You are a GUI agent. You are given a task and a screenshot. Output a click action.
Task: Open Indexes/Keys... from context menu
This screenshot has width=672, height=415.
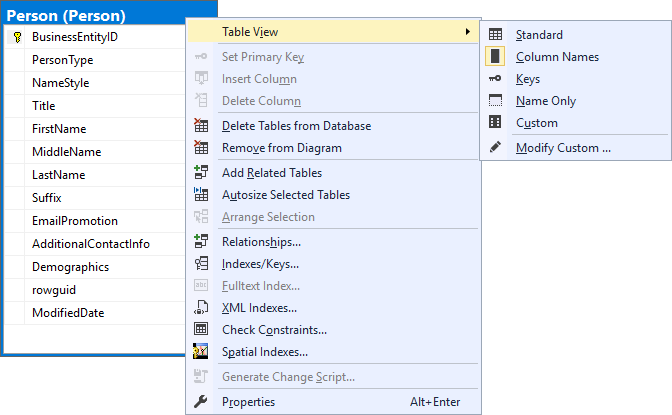coord(260,264)
